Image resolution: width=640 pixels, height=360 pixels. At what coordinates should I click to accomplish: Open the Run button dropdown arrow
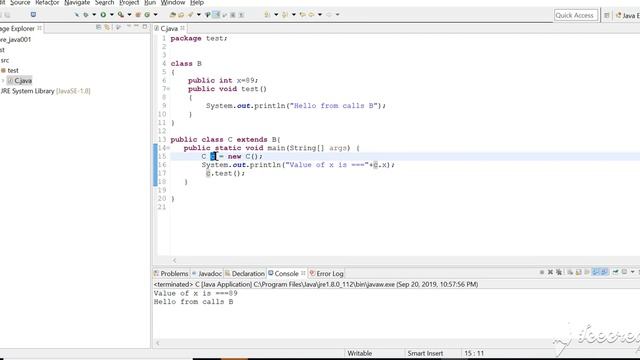pos(112,15)
